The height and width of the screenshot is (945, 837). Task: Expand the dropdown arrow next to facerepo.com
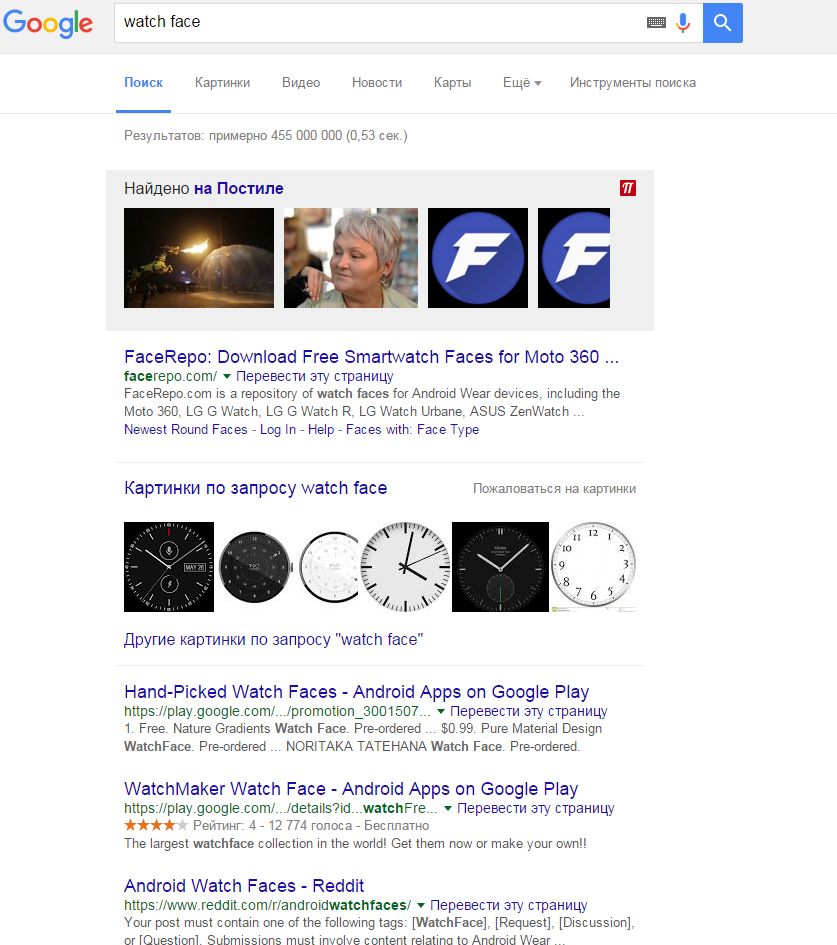(x=227, y=377)
